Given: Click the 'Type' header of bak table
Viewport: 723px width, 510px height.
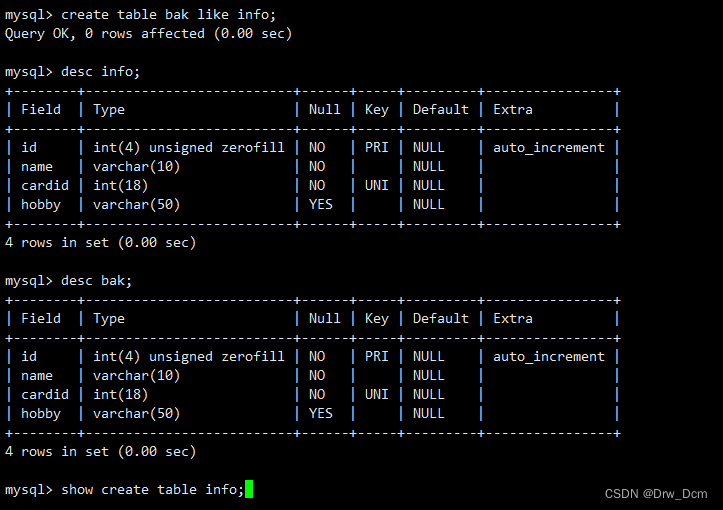Looking at the screenshot, I should click(x=109, y=319).
